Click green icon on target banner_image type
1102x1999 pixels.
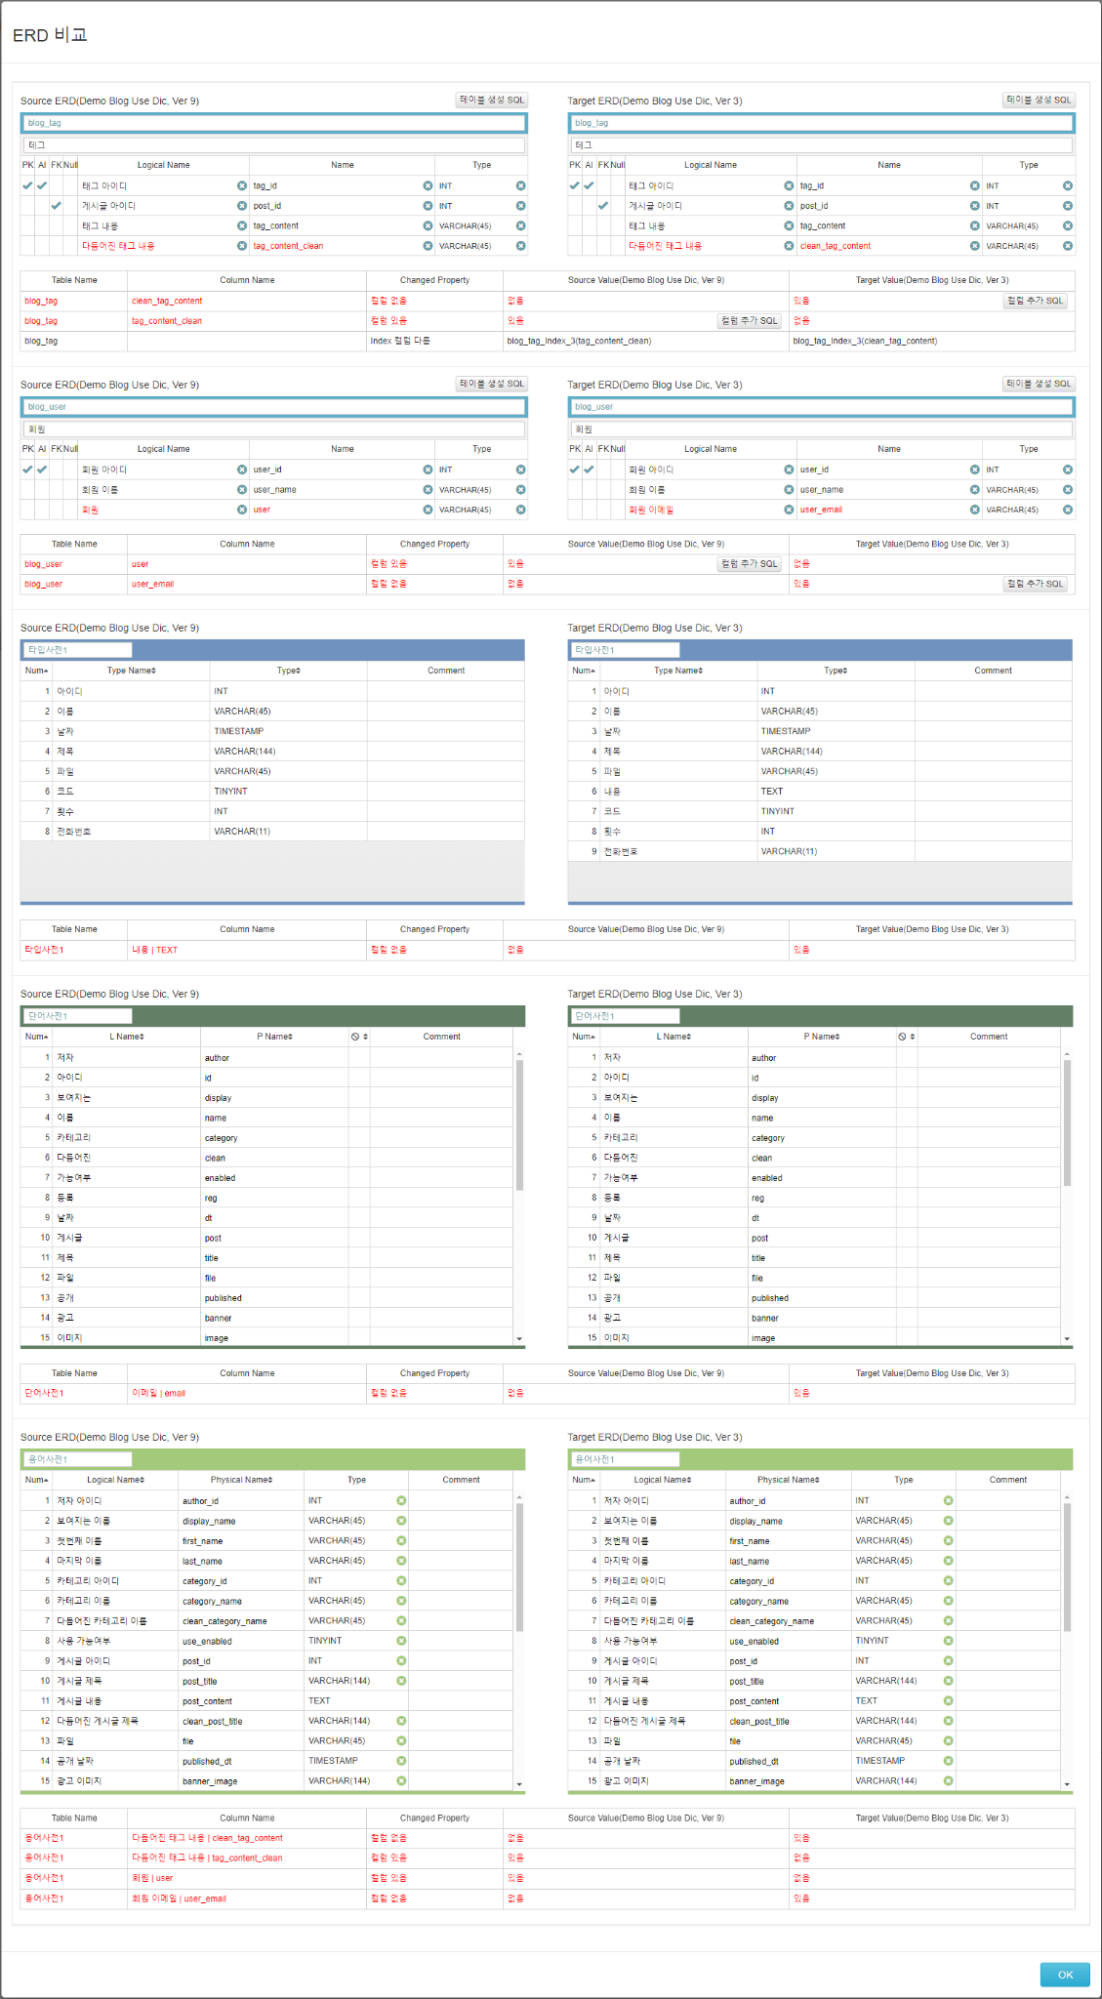(948, 1781)
